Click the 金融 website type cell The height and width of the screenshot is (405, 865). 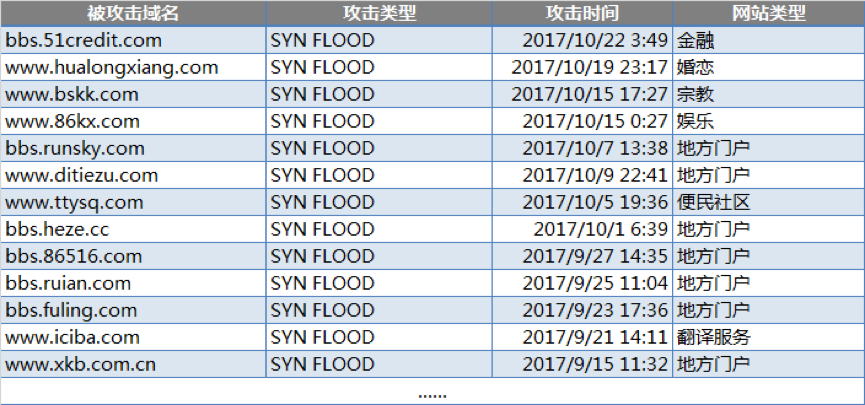click(768, 40)
